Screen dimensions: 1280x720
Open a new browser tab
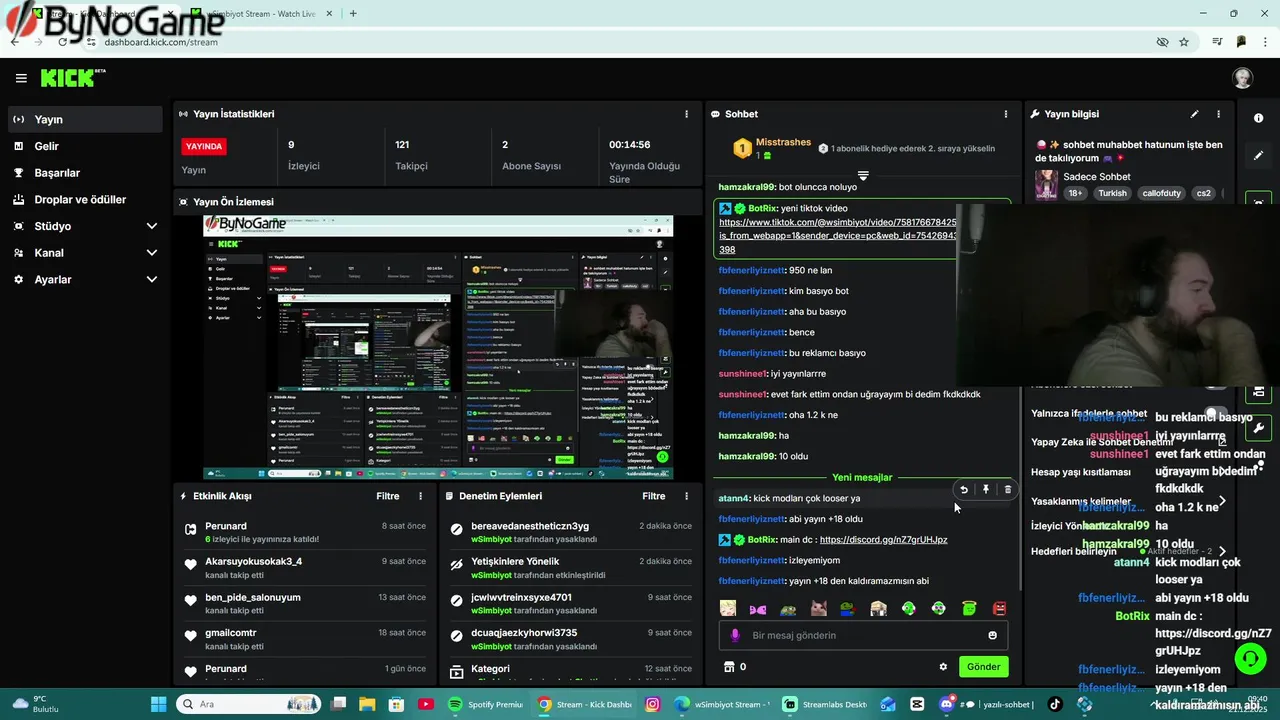tap(353, 13)
